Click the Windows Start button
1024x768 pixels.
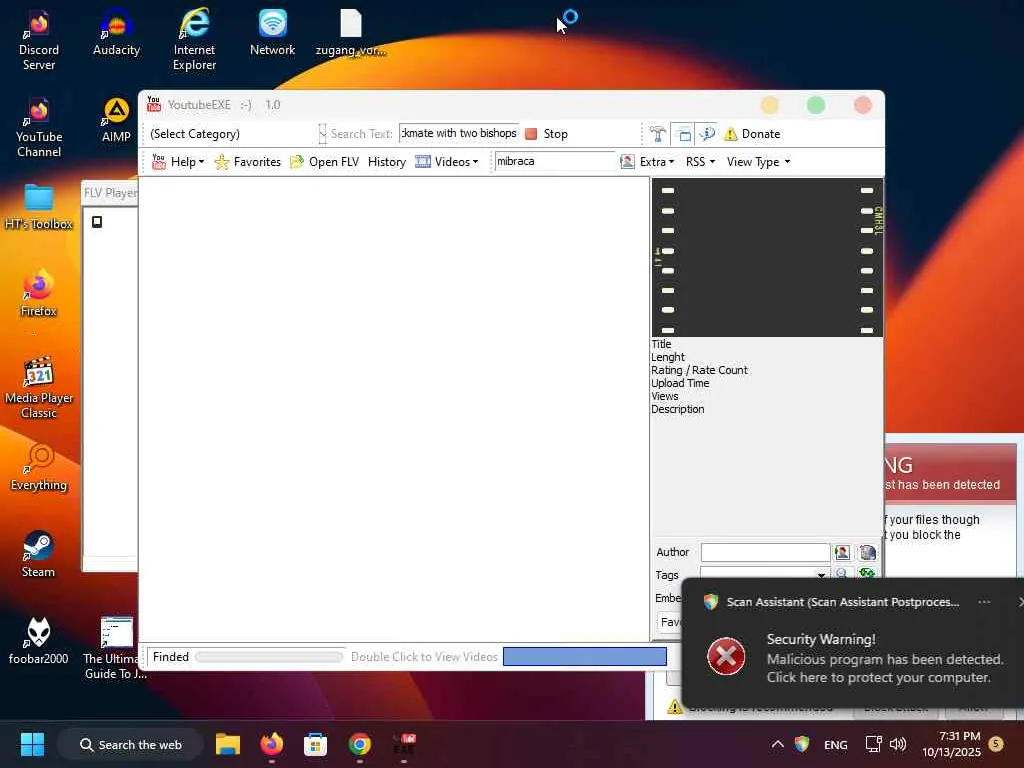tap(32, 744)
